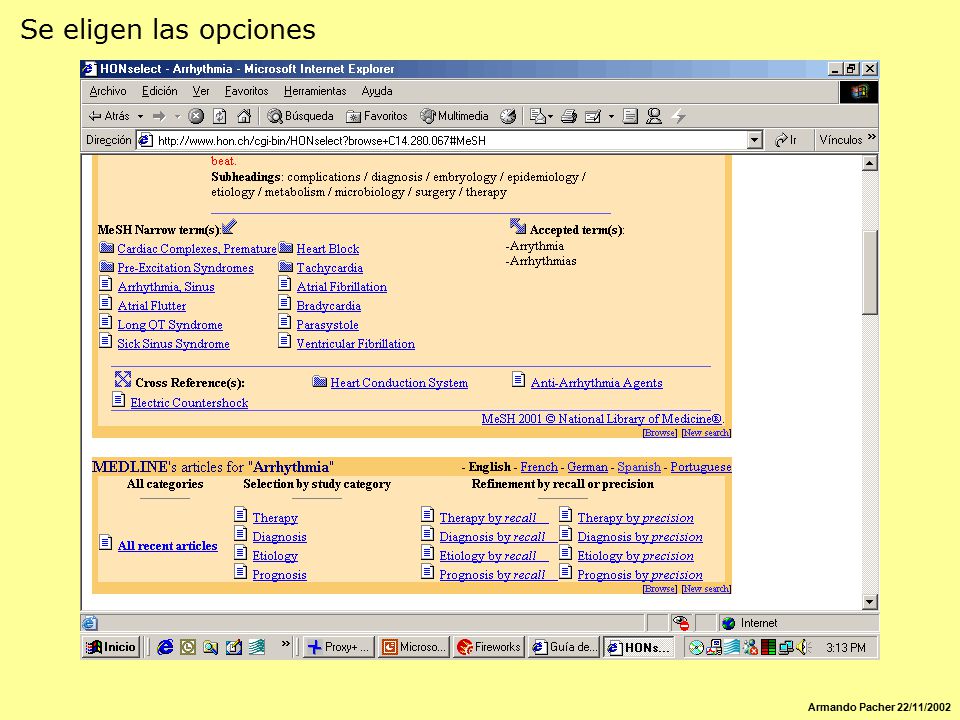Click the red-green bars tray icon

tap(768, 647)
